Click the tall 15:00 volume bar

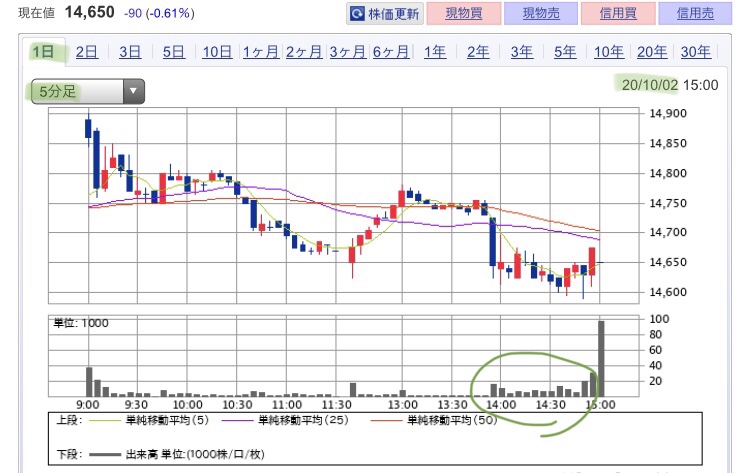point(601,359)
